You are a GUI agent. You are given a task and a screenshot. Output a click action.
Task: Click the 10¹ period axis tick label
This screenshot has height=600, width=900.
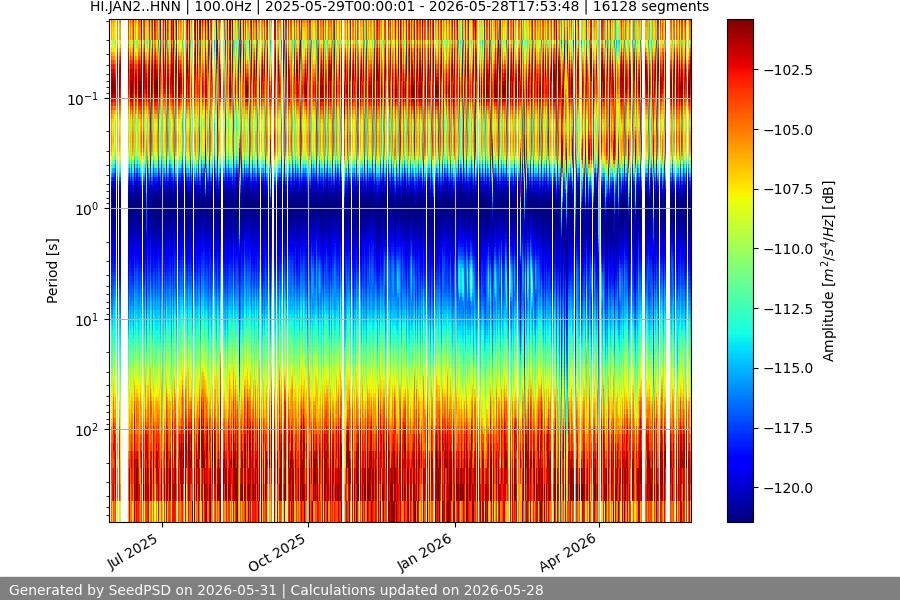click(87, 320)
